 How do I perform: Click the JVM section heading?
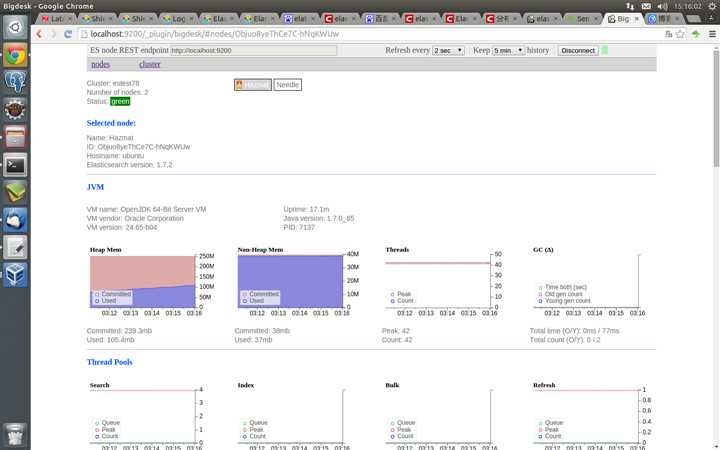point(95,187)
